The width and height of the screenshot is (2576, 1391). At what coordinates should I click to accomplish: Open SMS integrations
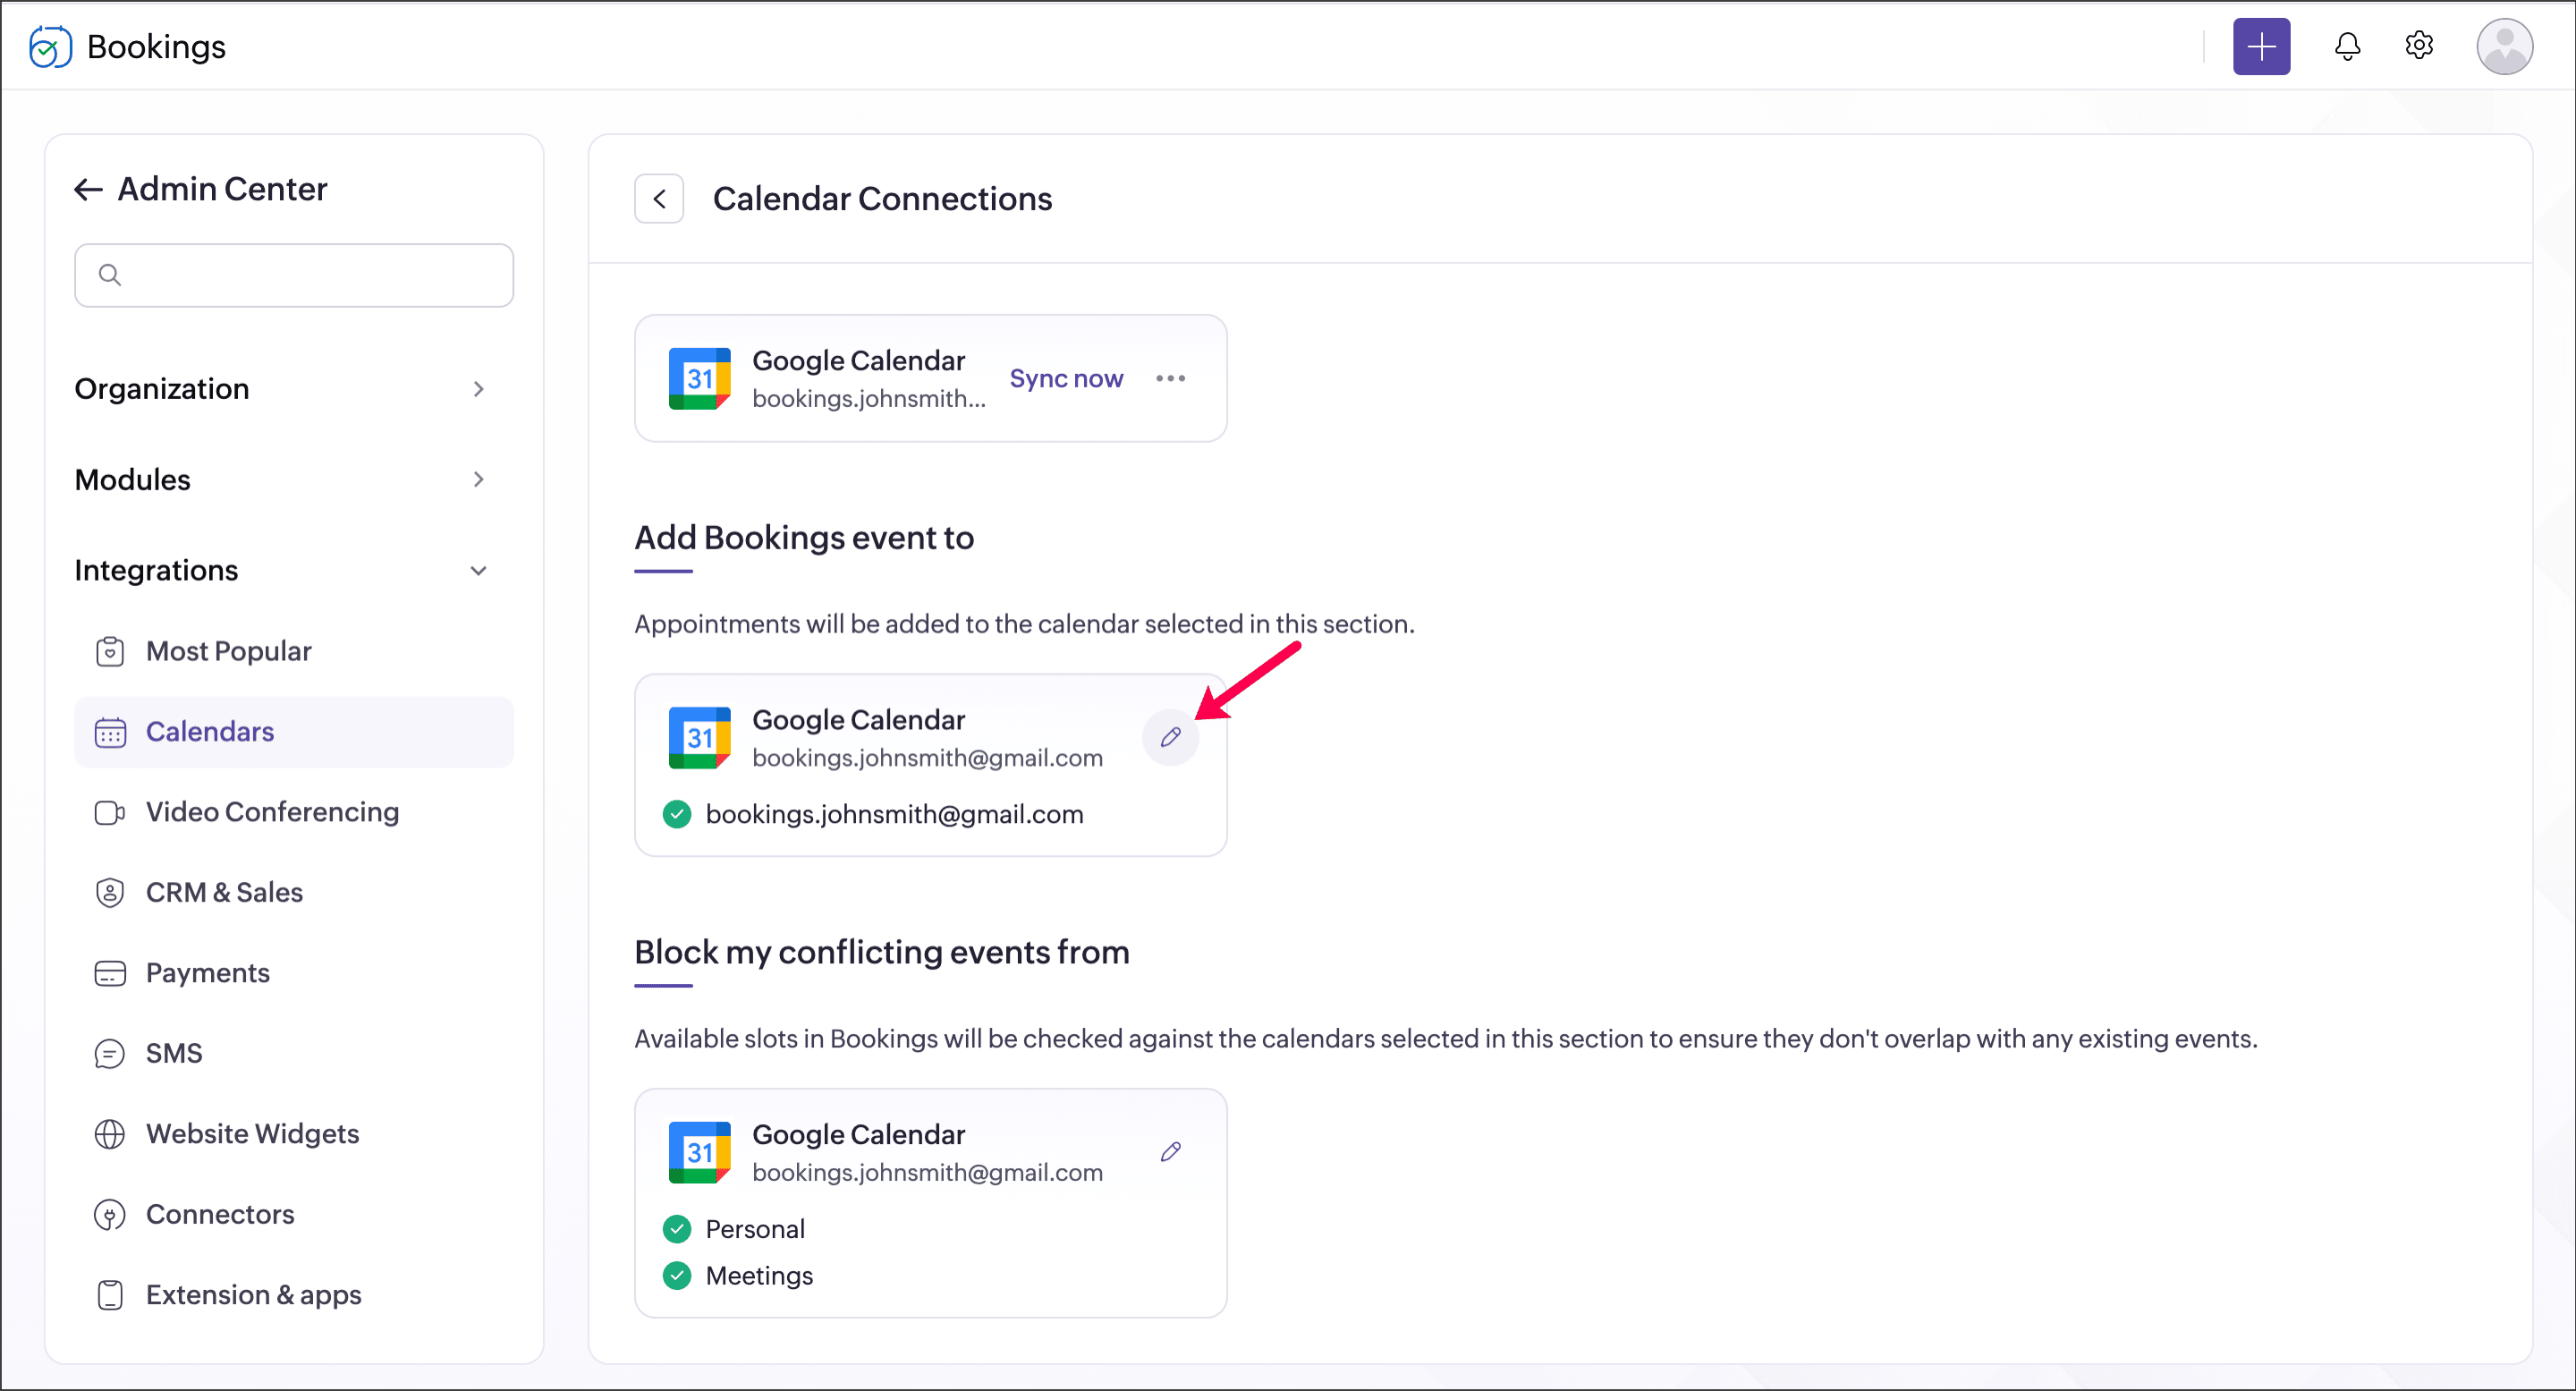pyautogui.click(x=294, y=1053)
